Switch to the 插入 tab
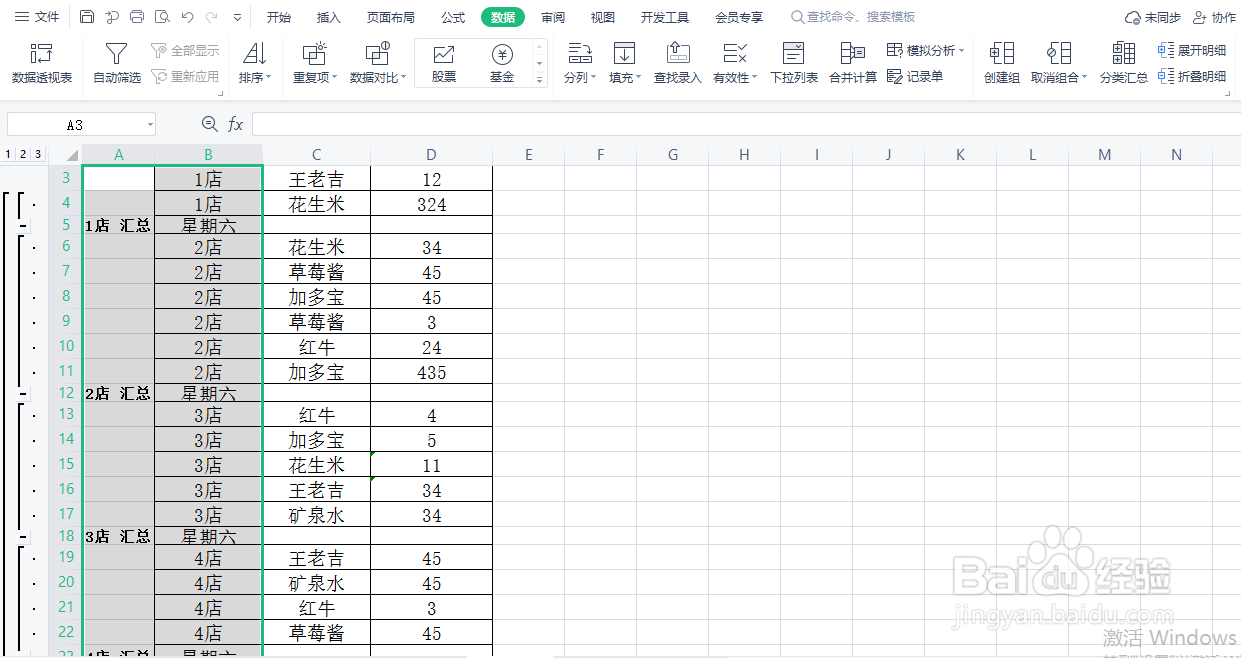The width and height of the screenshot is (1241, 658). point(329,17)
